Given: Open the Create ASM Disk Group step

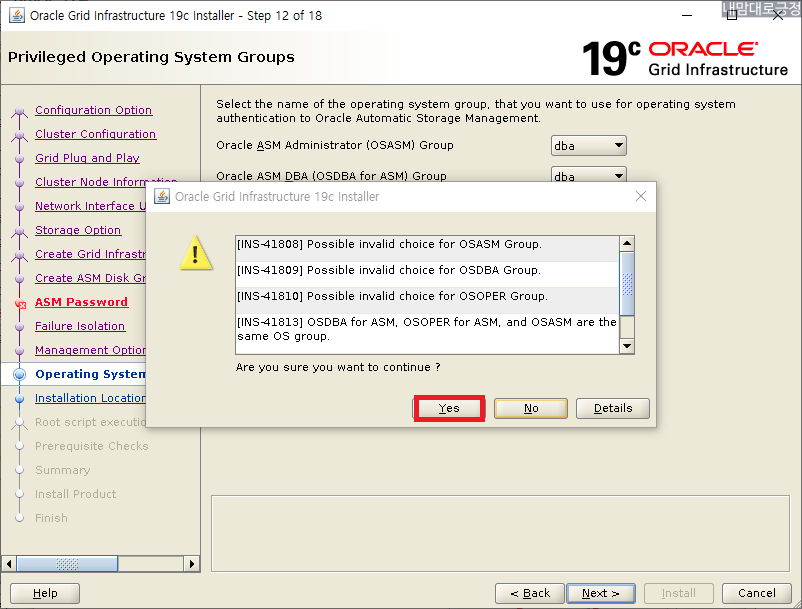Looking at the screenshot, I should click(x=91, y=278).
